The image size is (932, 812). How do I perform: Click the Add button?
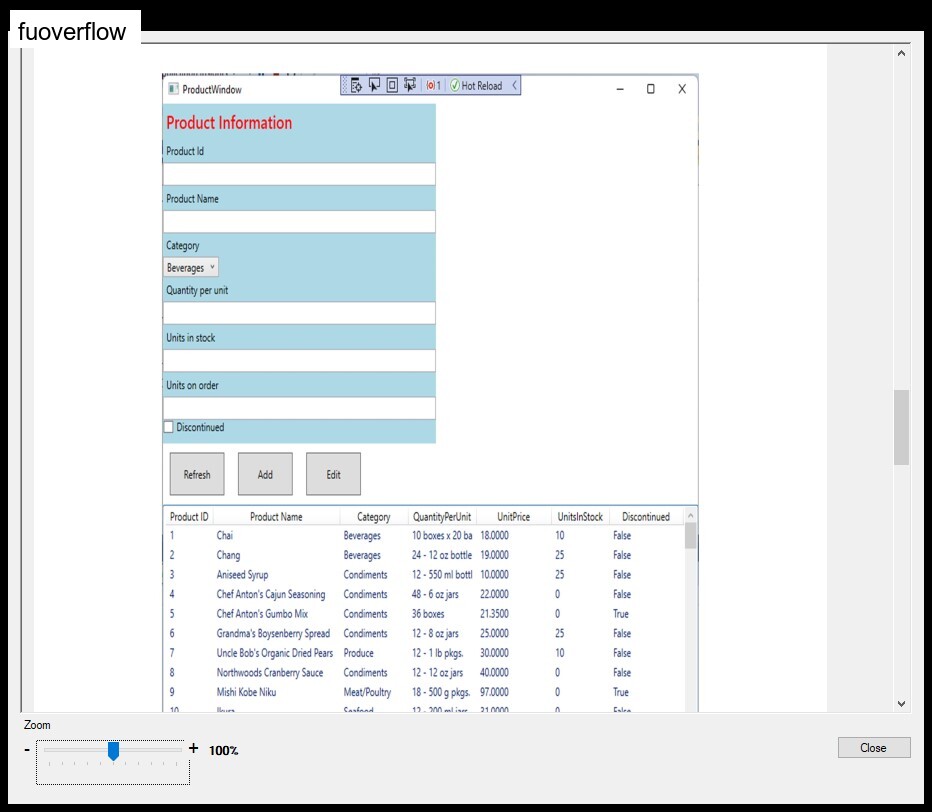(x=265, y=474)
